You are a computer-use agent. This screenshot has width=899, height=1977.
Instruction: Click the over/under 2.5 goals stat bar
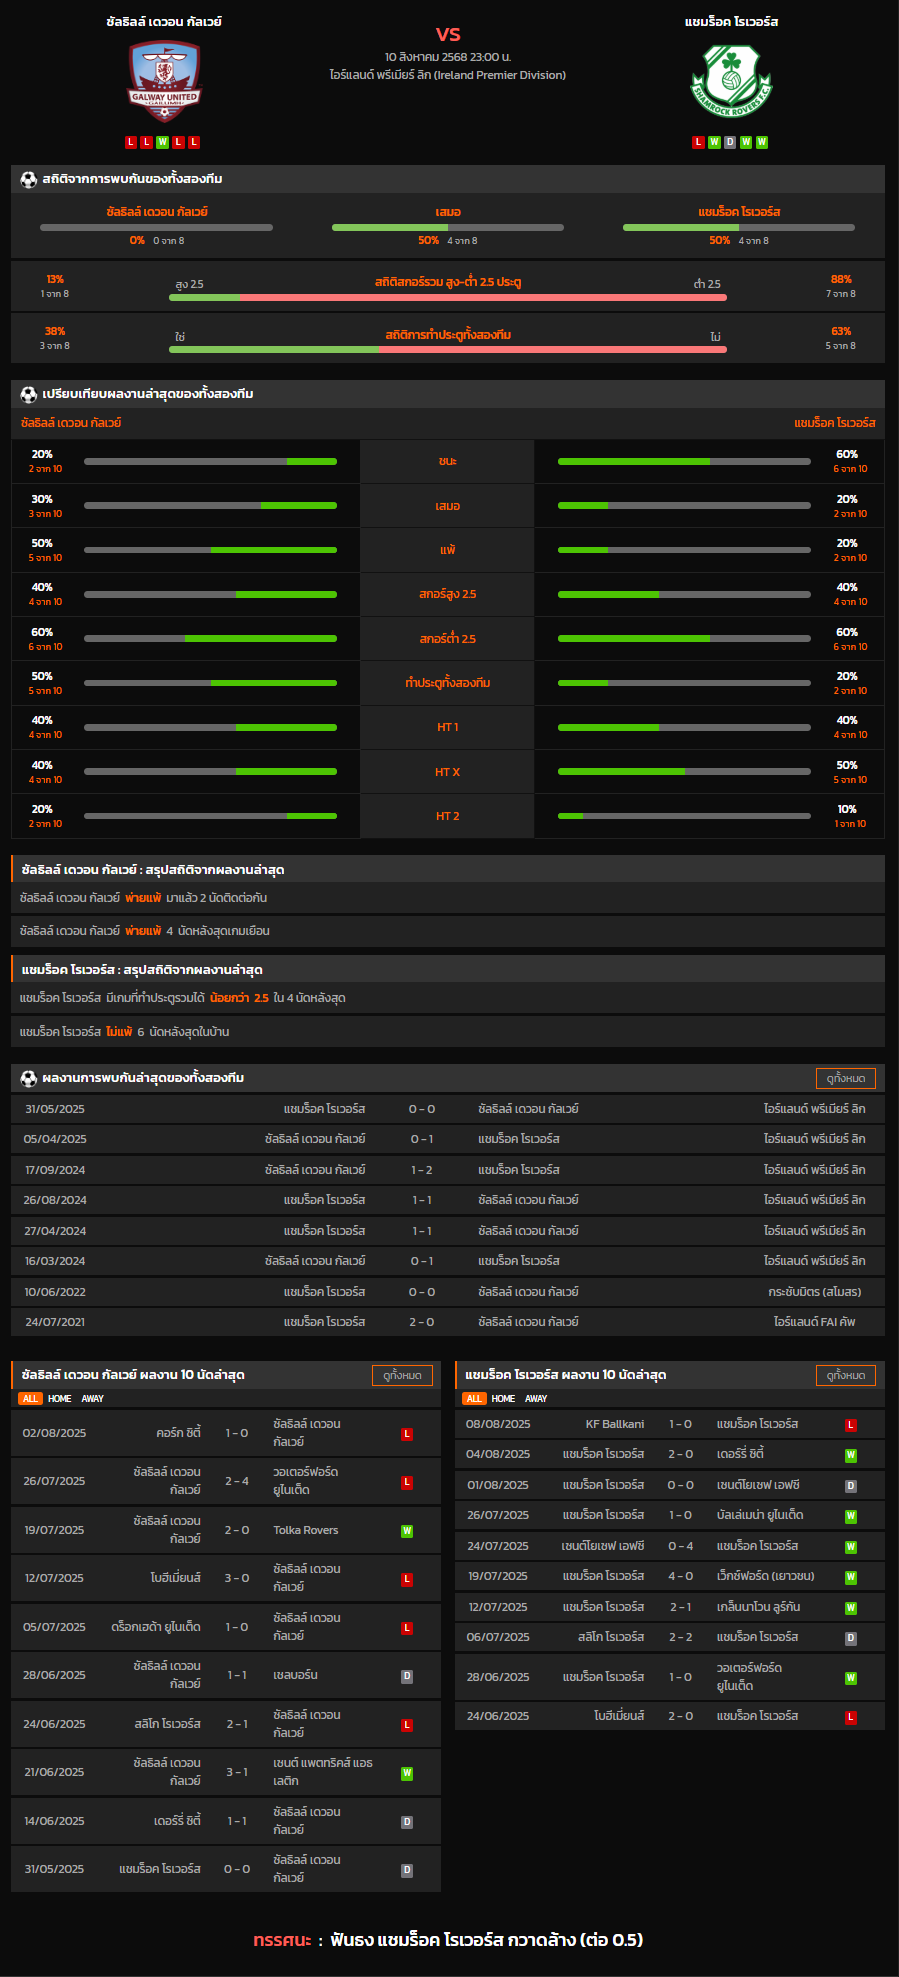click(448, 297)
